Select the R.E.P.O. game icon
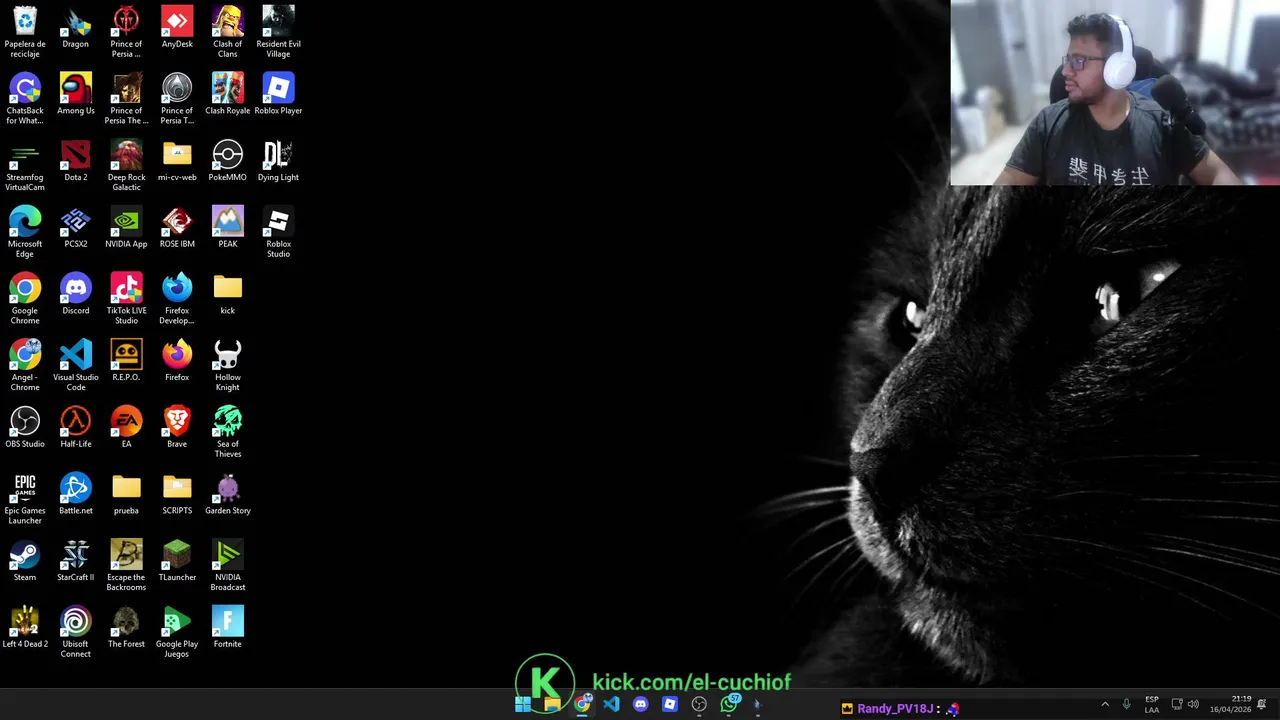The height and width of the screenshot is (720, 1280). (126, 360)
